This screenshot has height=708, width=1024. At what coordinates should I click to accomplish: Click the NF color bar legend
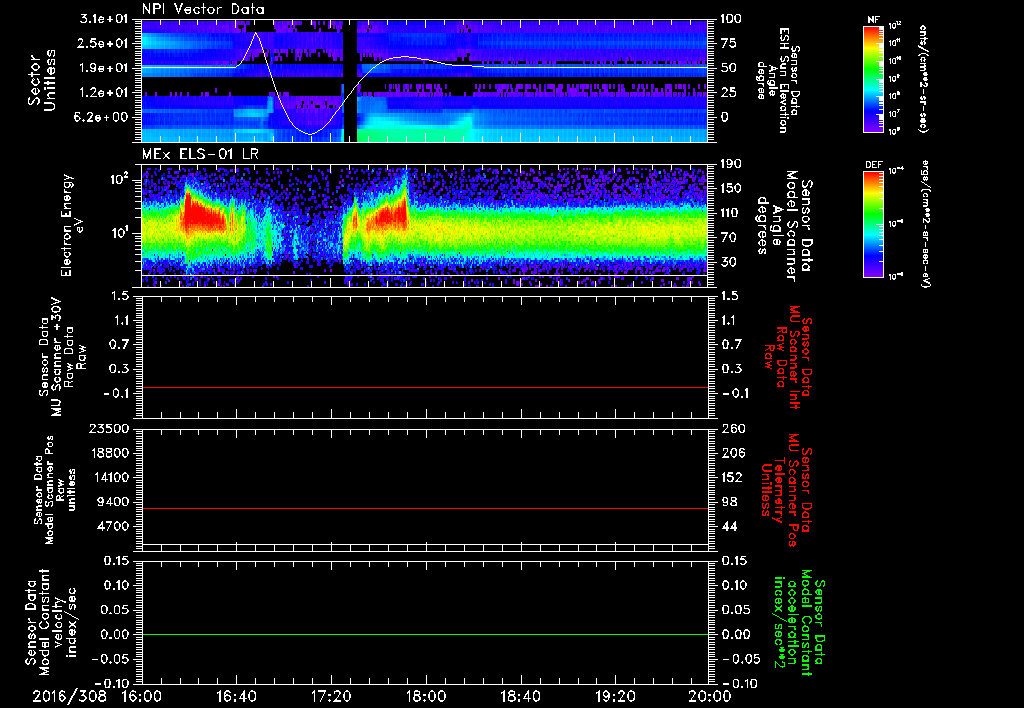(873, 79)
